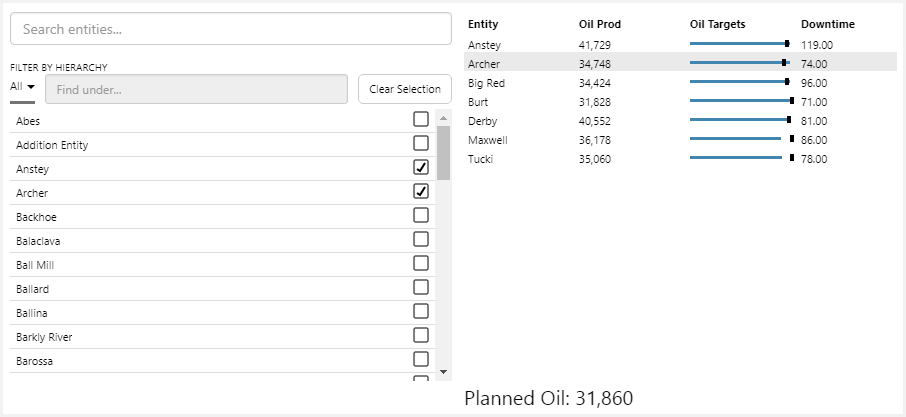The width and height of the screenshot is (906, 417).
Task: Uncheck the Anstey checkbox
Action: [x=421, y=167]
